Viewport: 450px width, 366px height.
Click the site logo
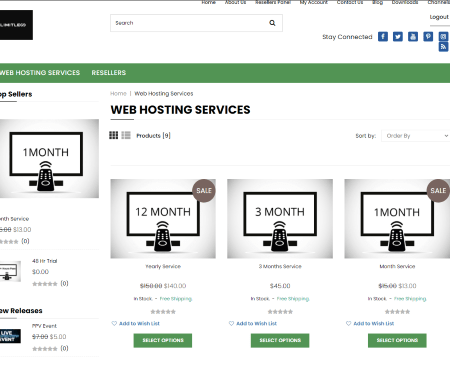[x=16, y=25]
